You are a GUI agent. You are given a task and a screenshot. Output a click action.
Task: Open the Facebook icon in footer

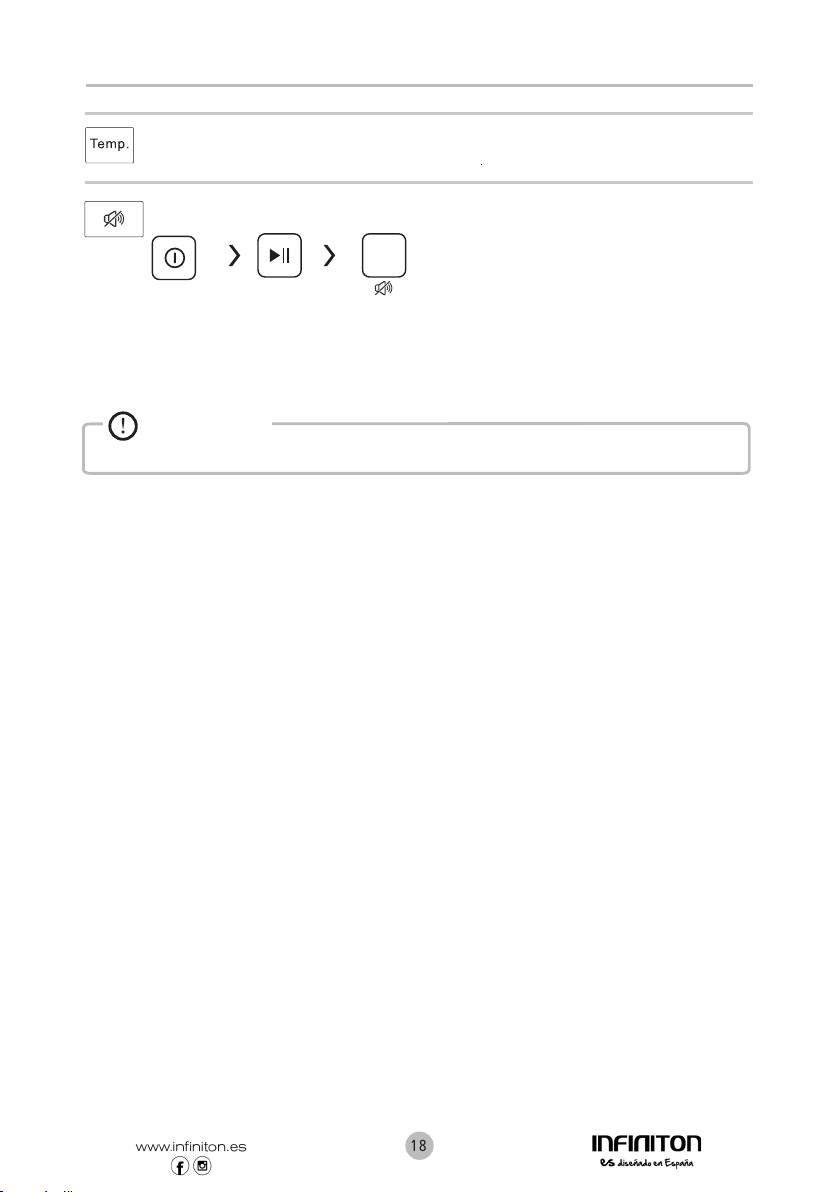click(180, 1165)
